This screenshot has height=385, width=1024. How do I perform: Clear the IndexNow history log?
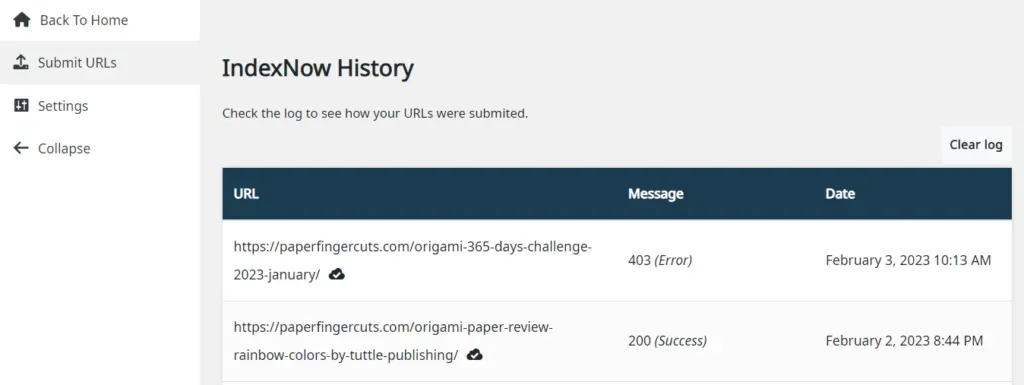tap(976, 145)
